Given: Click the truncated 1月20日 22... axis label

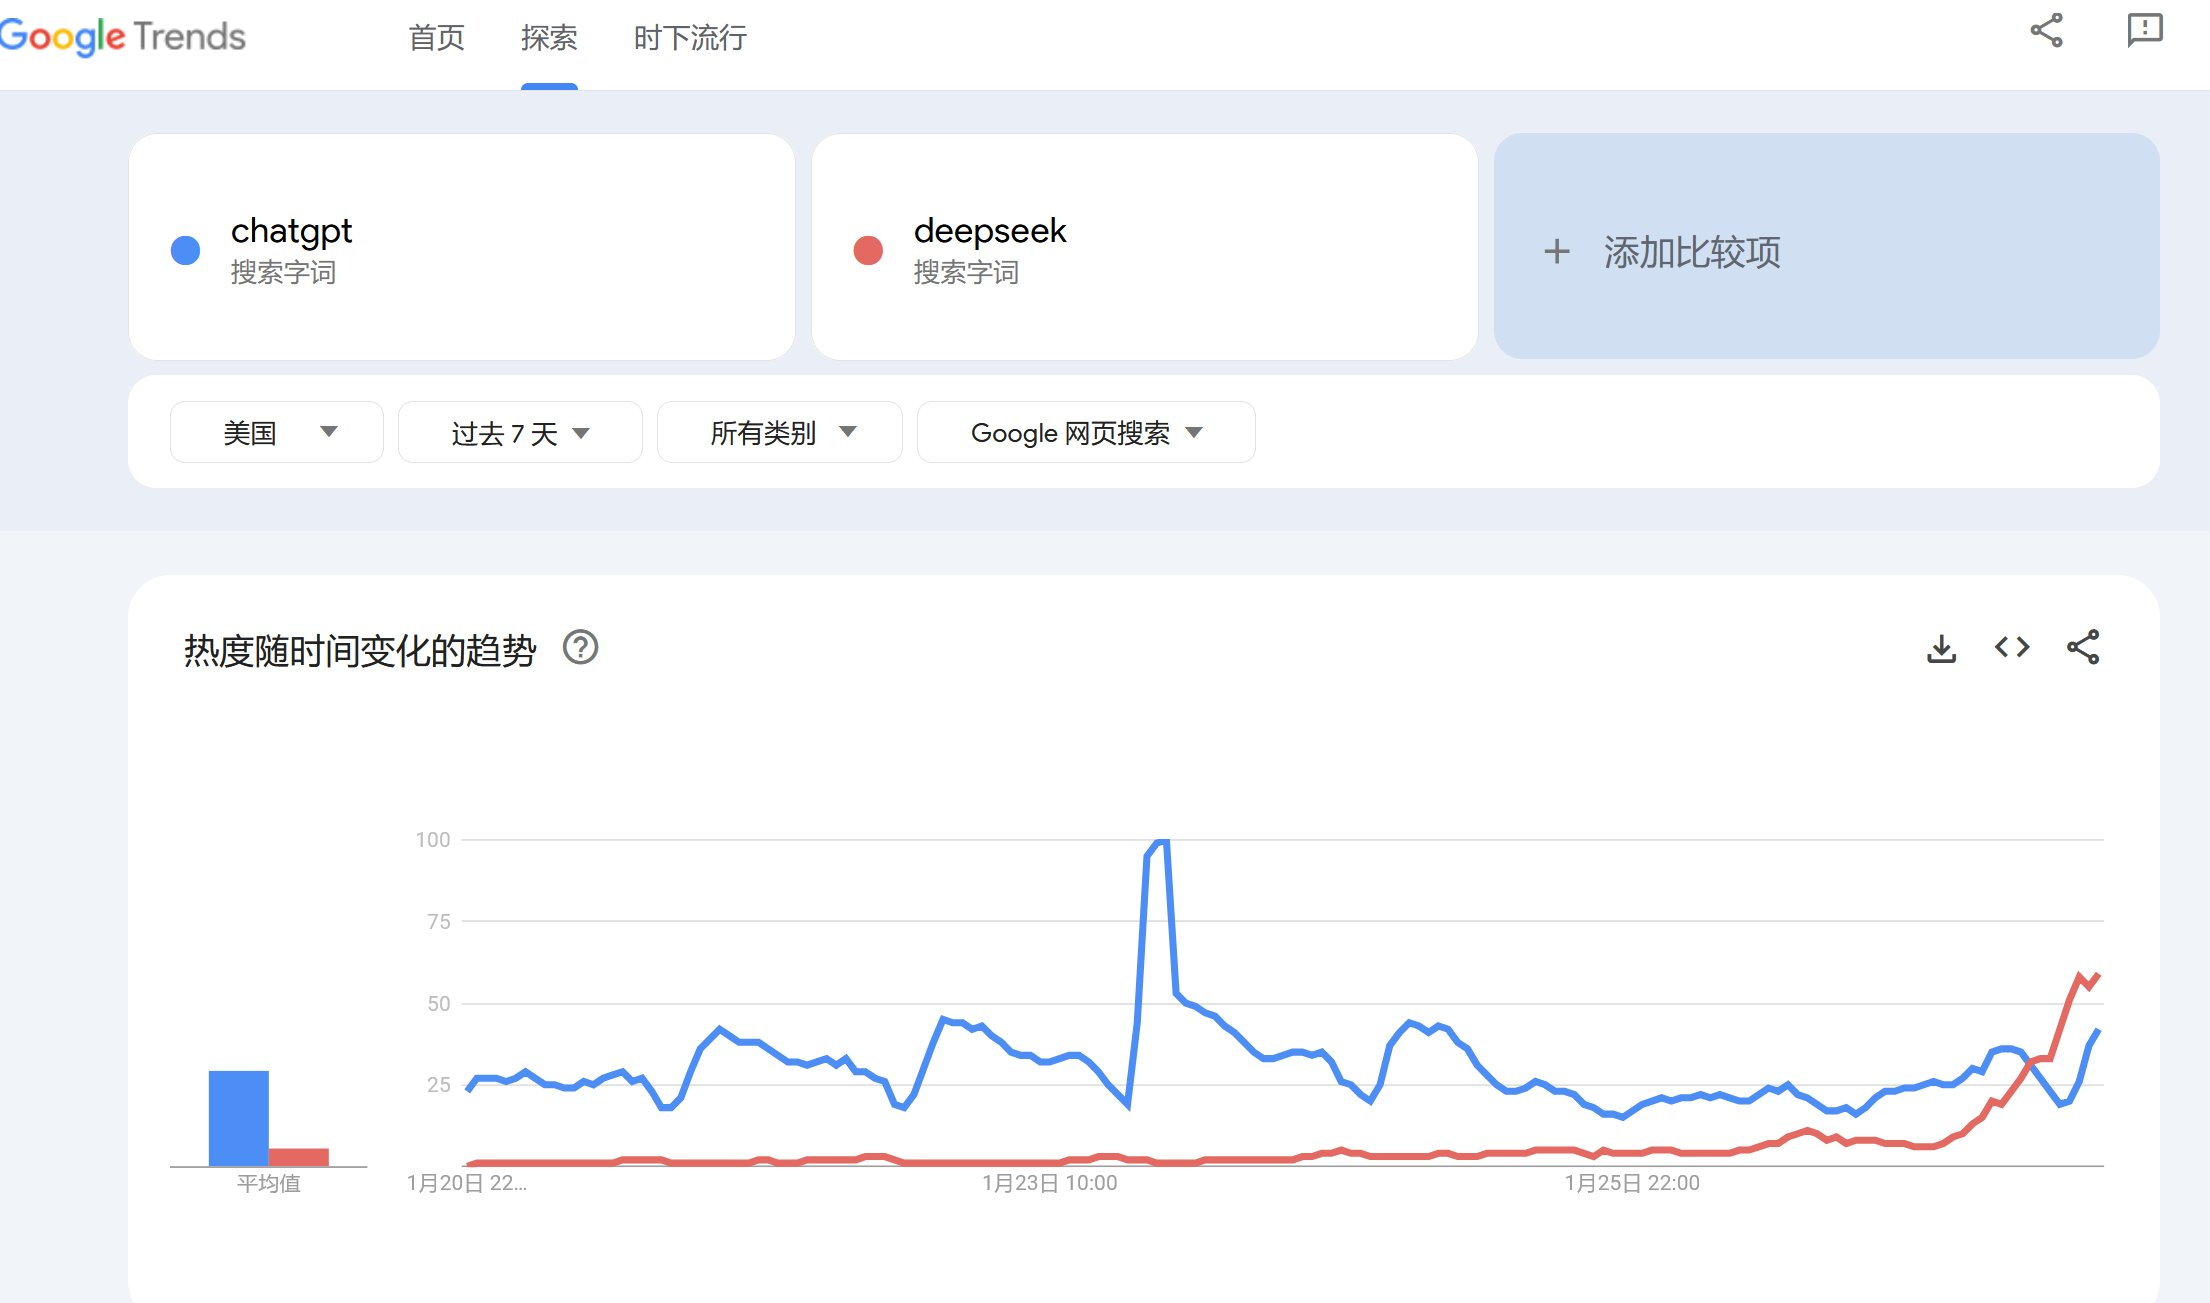Looking at the screenshot, I should (466, 1183).
